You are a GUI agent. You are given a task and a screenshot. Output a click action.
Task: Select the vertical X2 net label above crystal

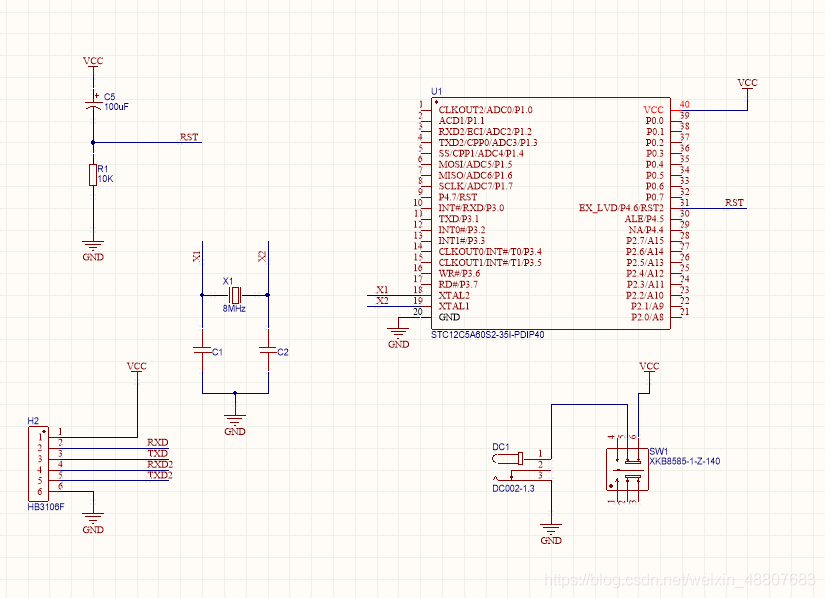(x=261, y=257)
